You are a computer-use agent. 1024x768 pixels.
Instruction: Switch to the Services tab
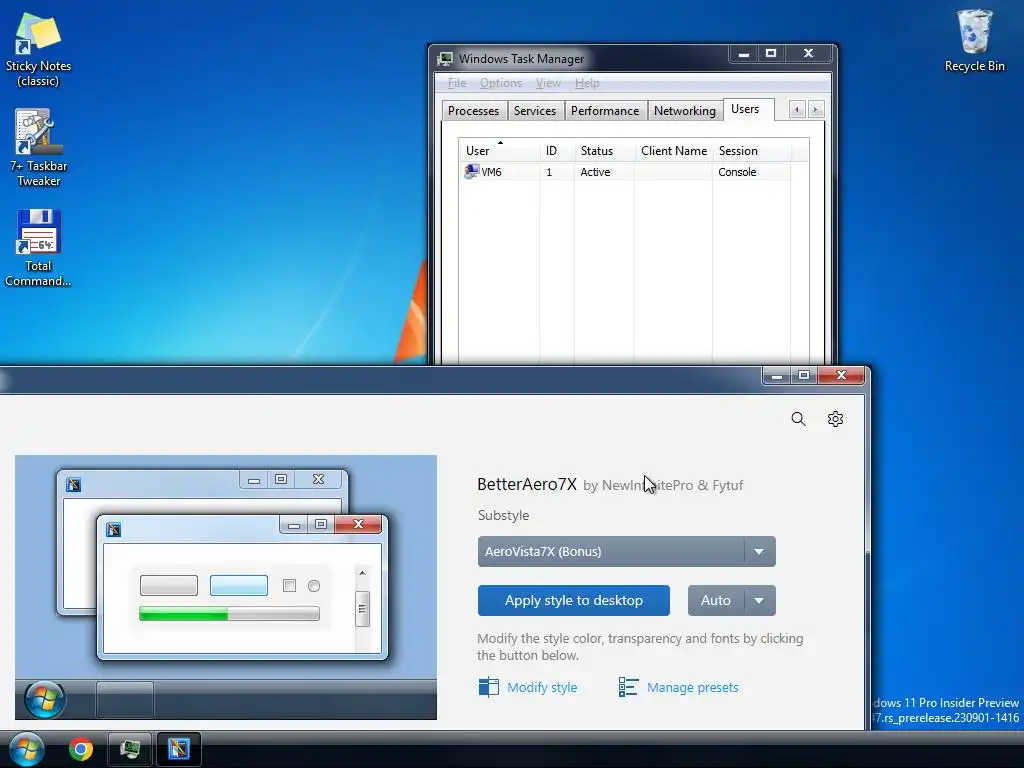click(x=535, y=110)
